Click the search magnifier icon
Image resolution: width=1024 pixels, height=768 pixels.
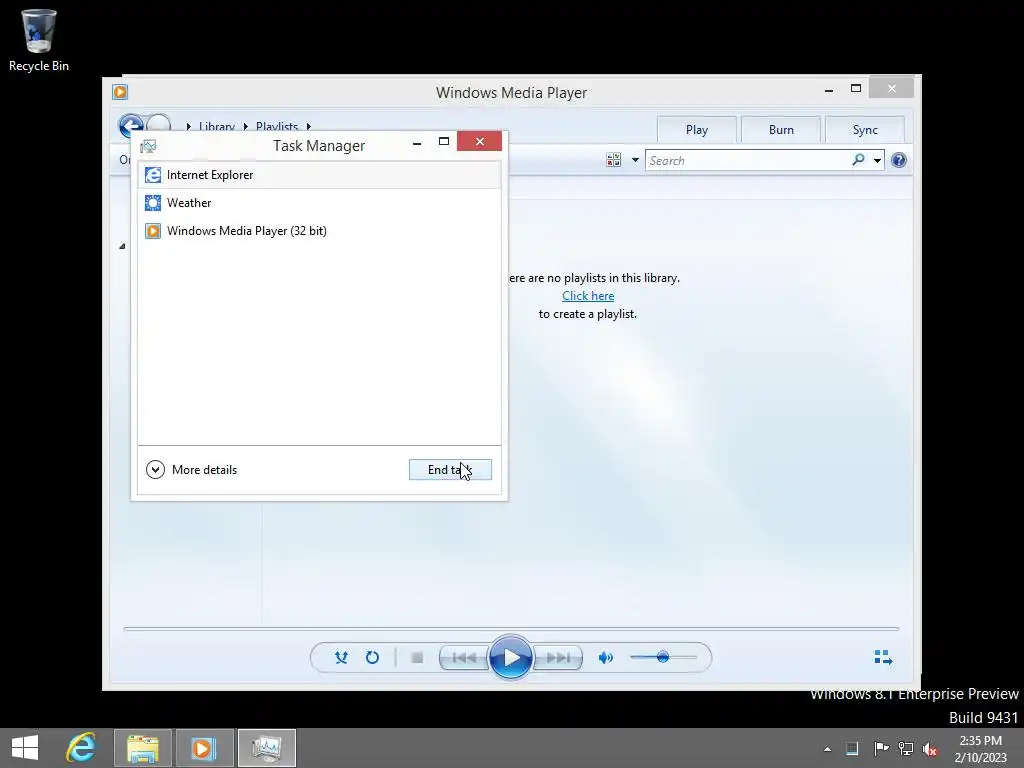(x=858, y=160)
